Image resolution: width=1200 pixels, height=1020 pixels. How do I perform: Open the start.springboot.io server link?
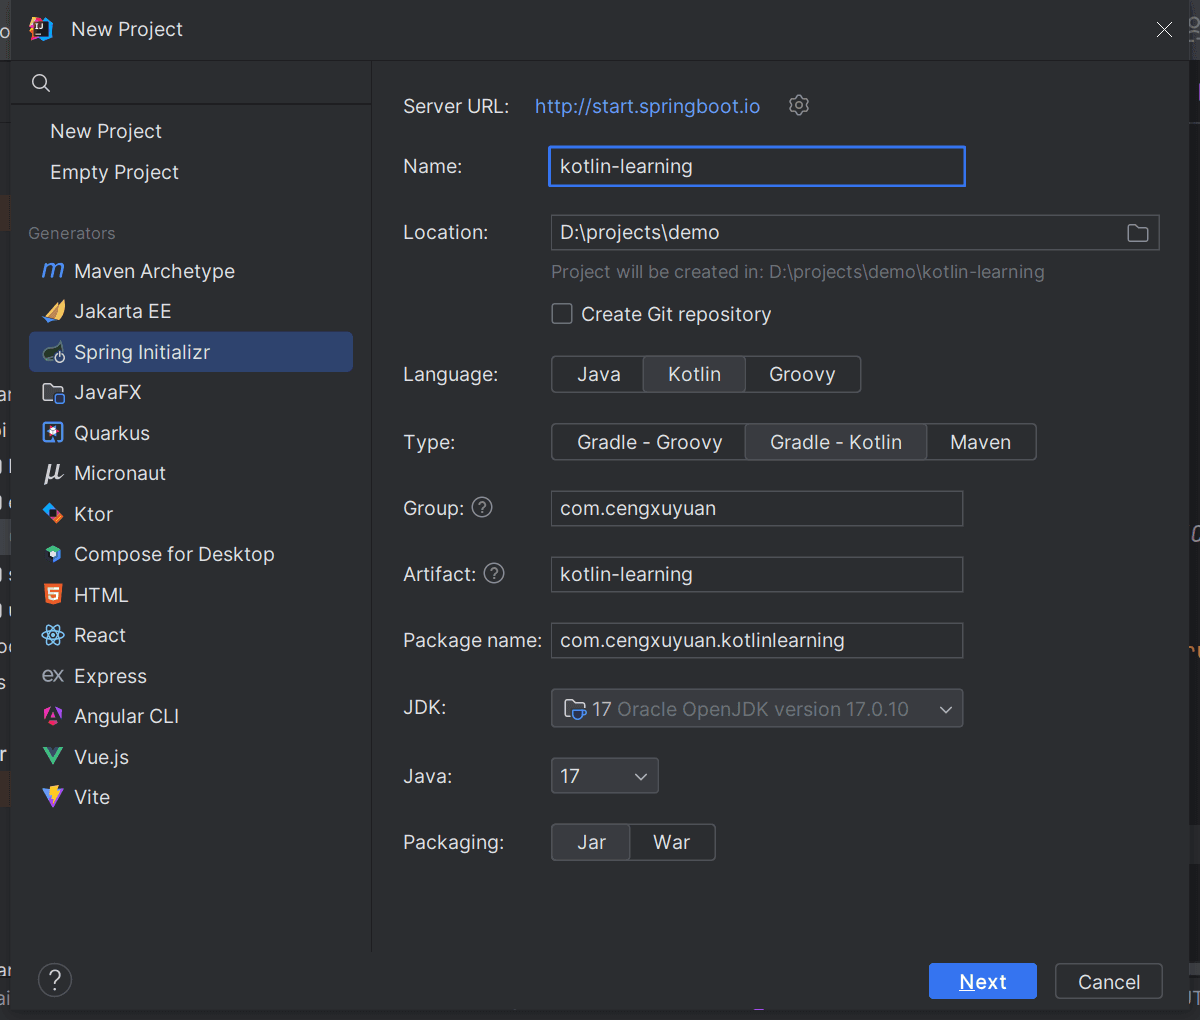[647, 106]
